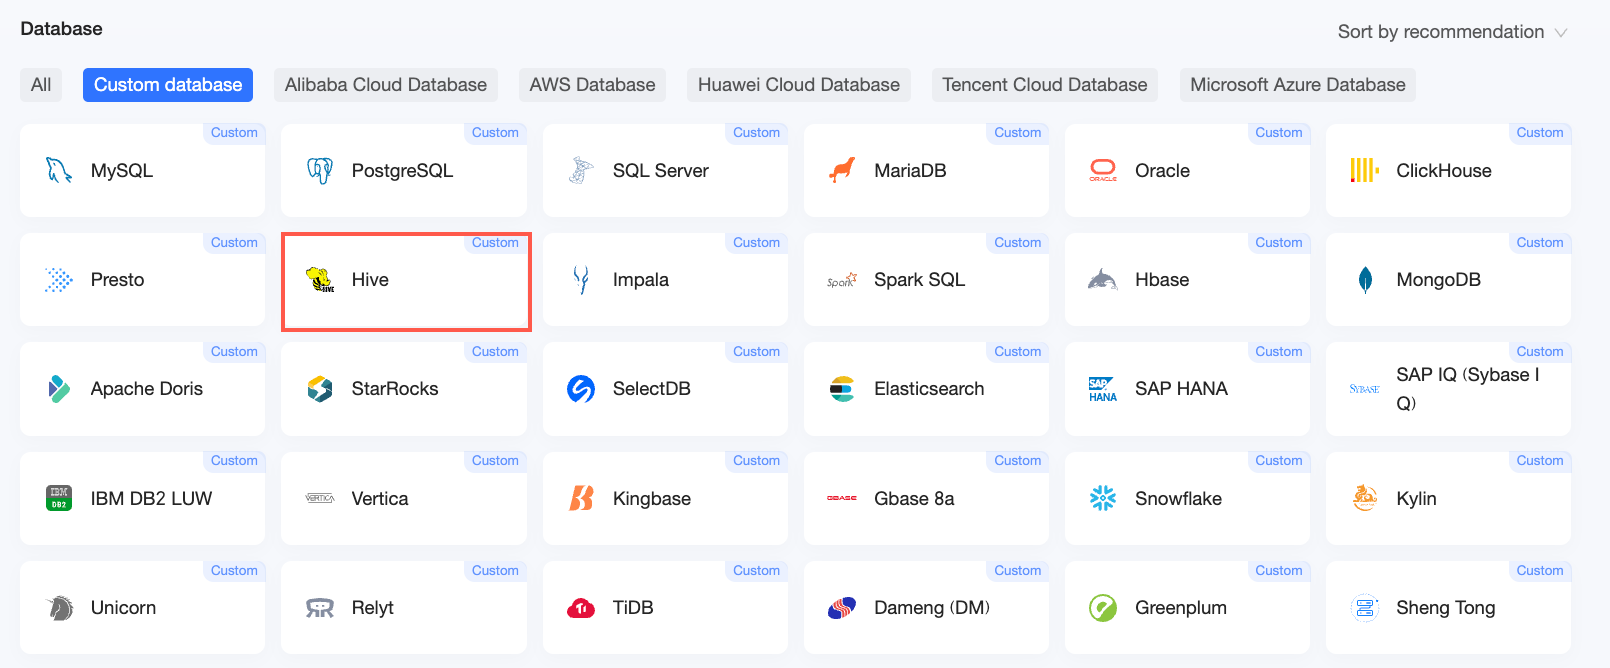Image resolution: width=1610 pixels, height=668 pixels.
Task: Select the Microsoft Azure Database tab
Action: click(1298, 85)
